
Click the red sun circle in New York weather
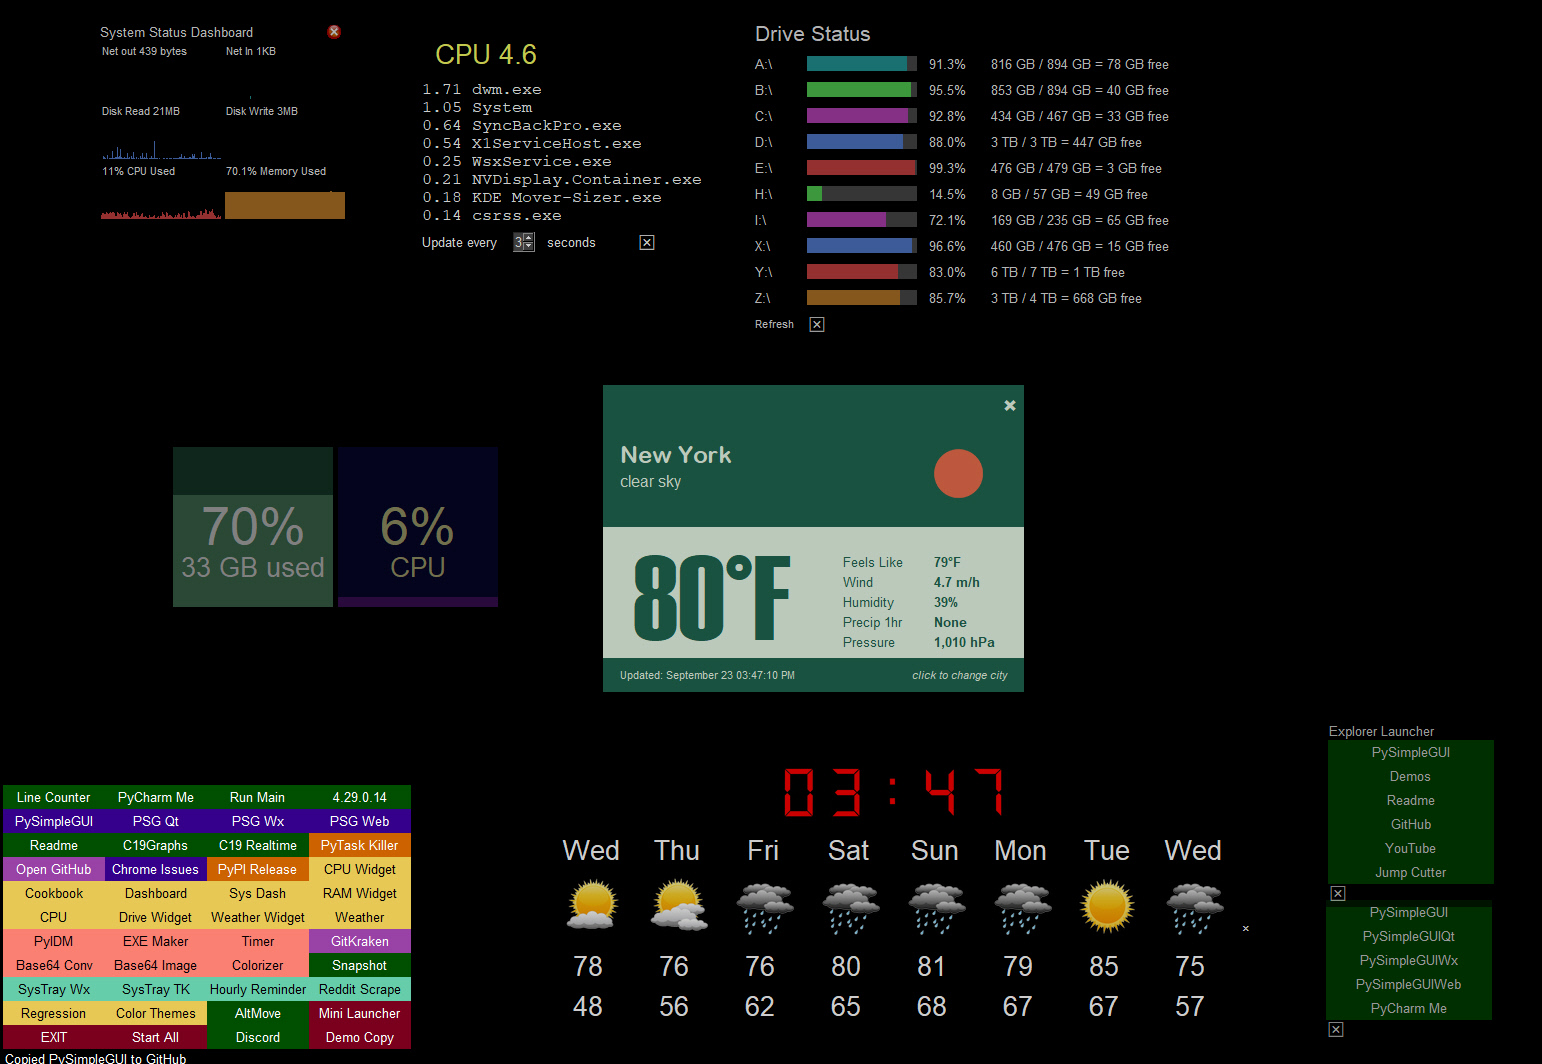(958, 473)
